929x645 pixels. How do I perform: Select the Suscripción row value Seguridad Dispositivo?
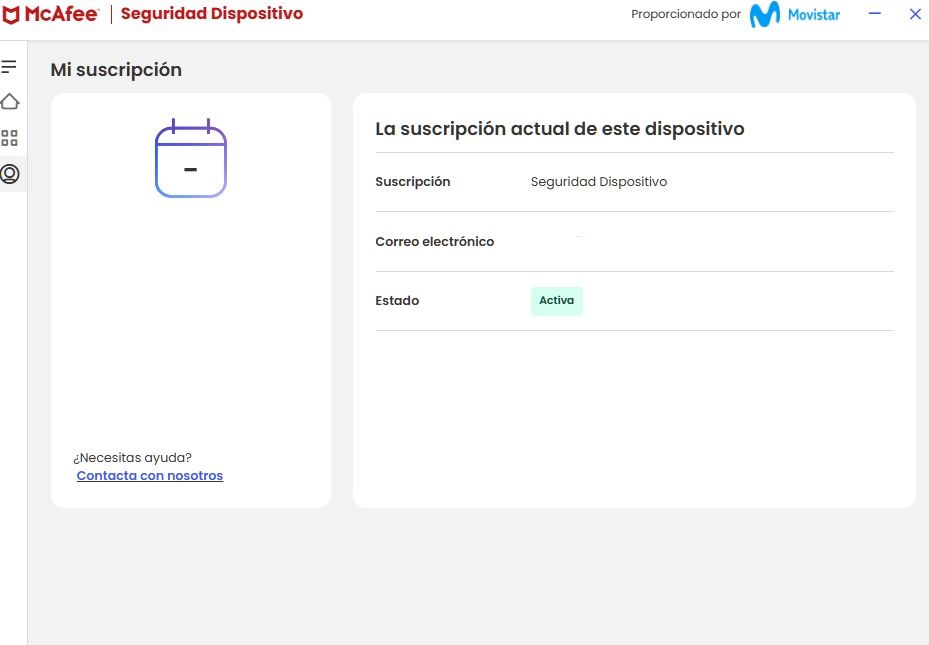(x=598, y=181)
